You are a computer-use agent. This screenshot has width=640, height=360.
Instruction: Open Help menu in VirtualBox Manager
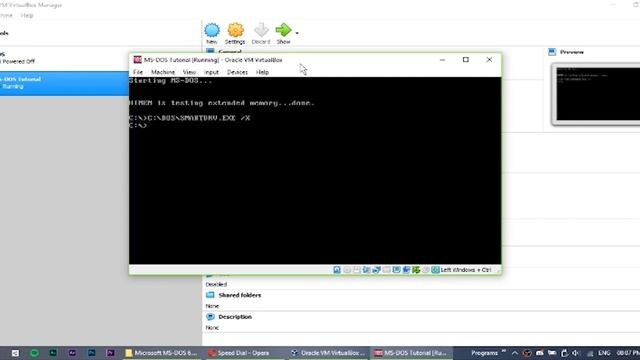(27, 16)
